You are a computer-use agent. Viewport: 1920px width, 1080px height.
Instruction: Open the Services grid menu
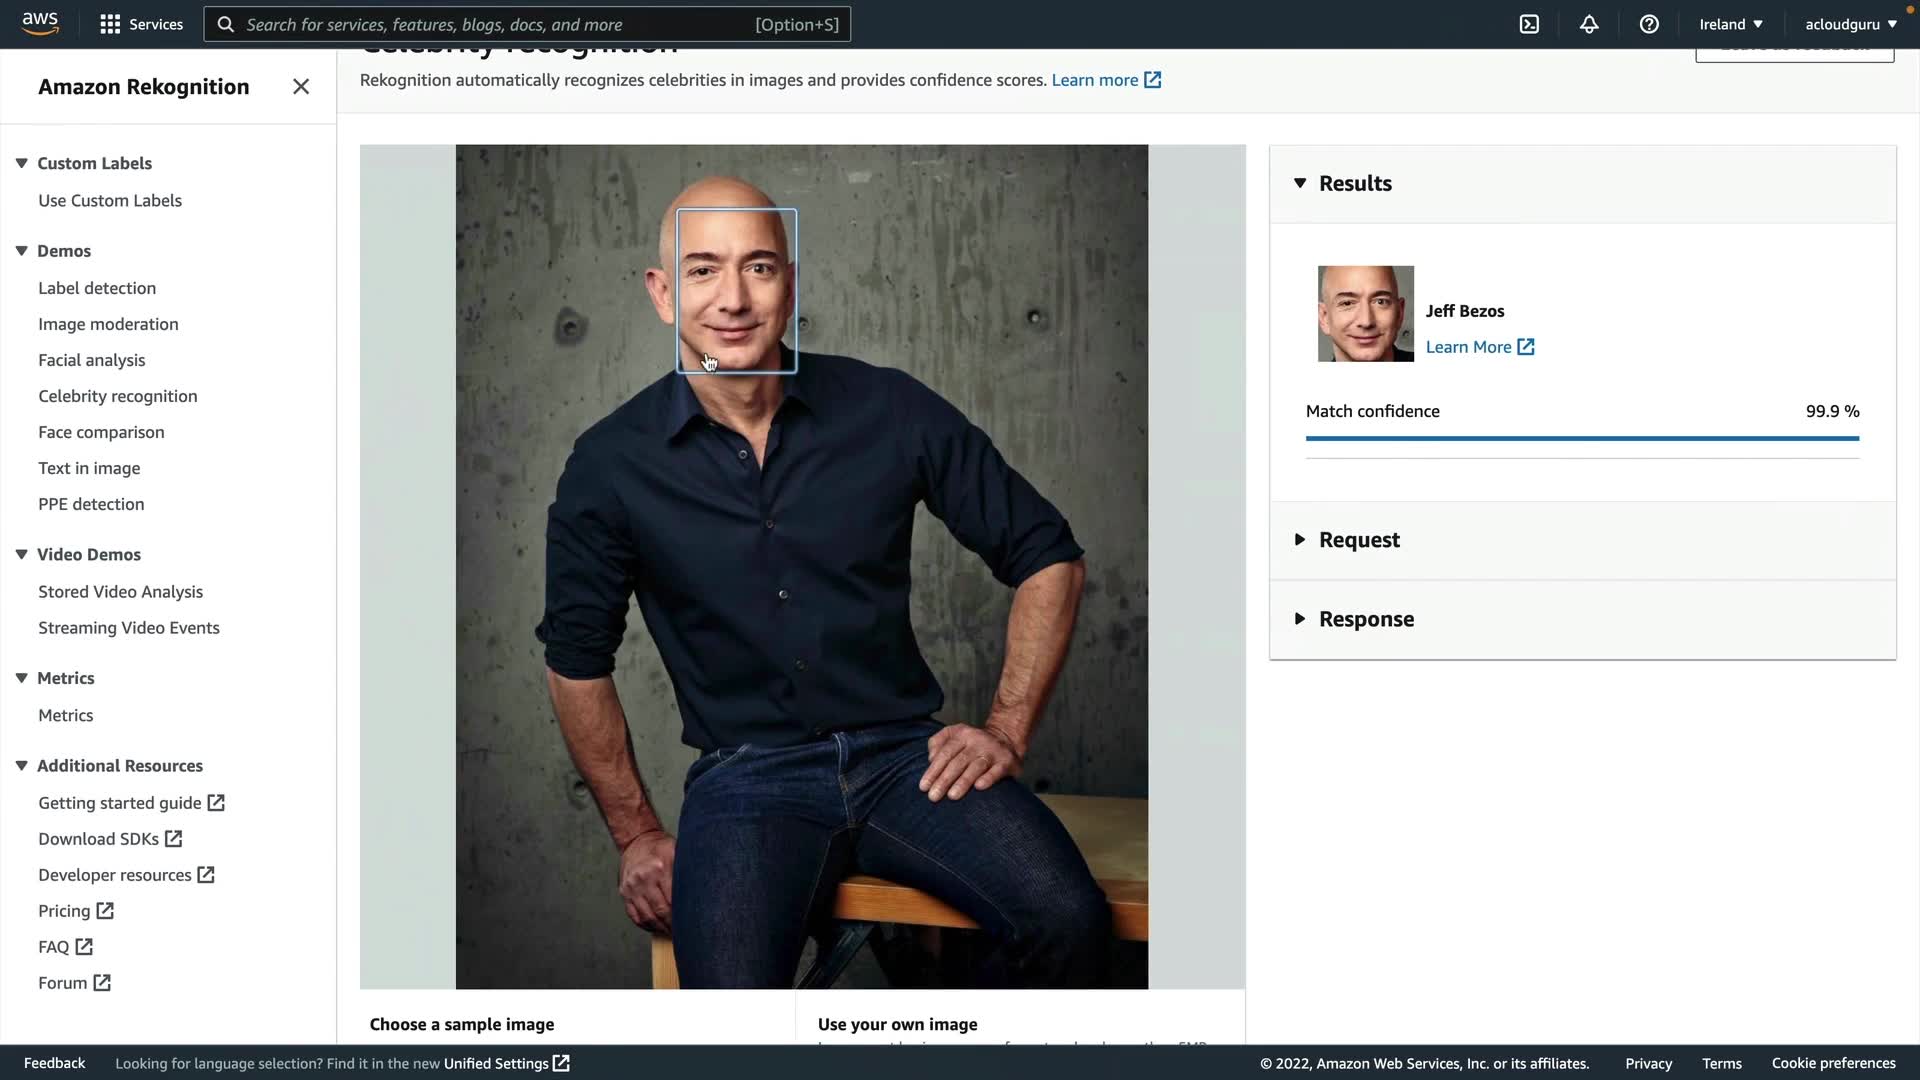point(141,24)
